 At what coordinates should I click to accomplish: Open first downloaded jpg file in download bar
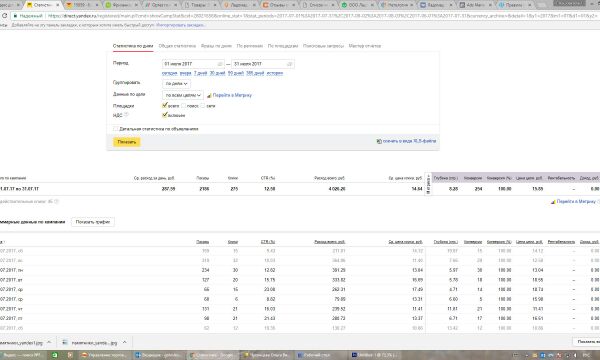tap(21, 343)
